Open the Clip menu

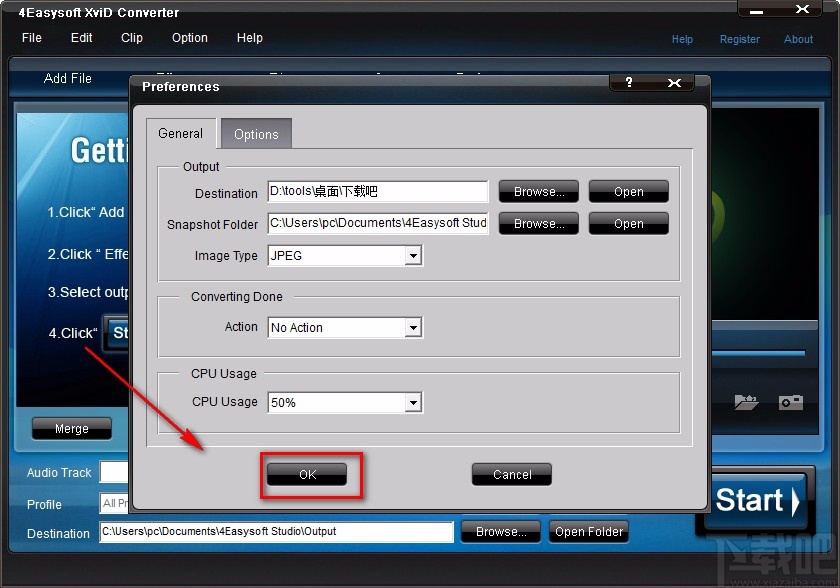pyautogui.click(x=131, y=38)
